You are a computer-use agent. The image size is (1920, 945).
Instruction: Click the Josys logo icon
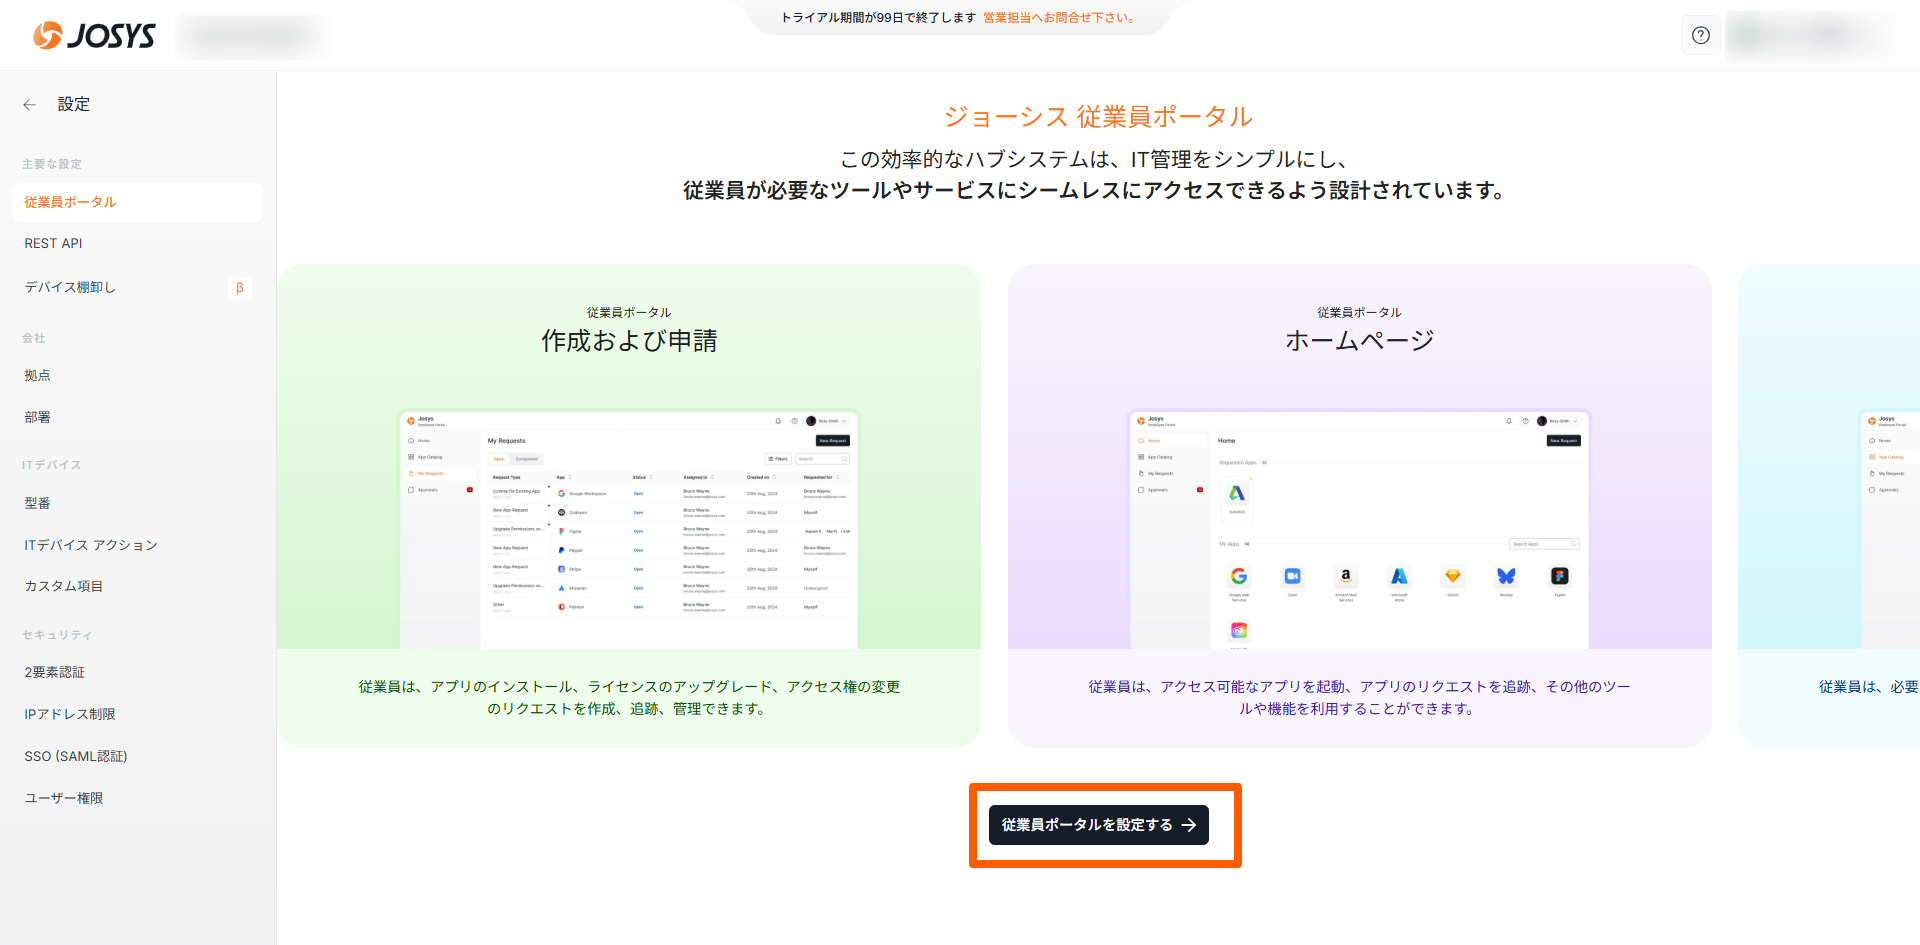click(x=48, y=36)
